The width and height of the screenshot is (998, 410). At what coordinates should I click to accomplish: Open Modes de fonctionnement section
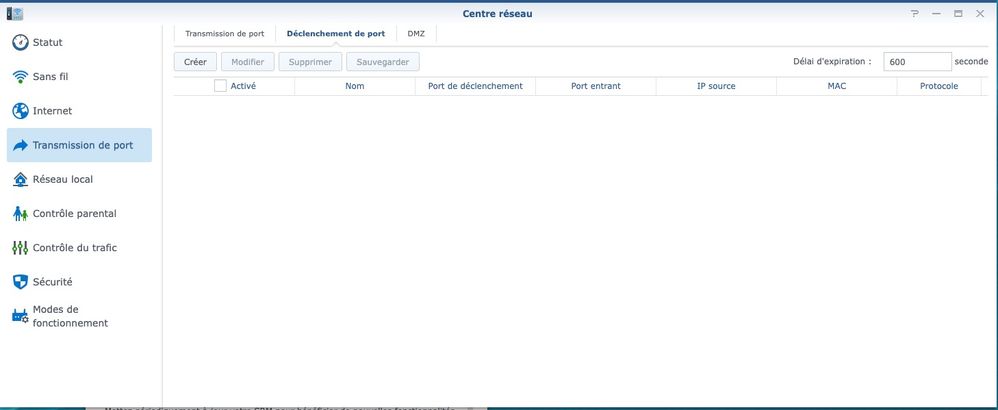(80, 316)
